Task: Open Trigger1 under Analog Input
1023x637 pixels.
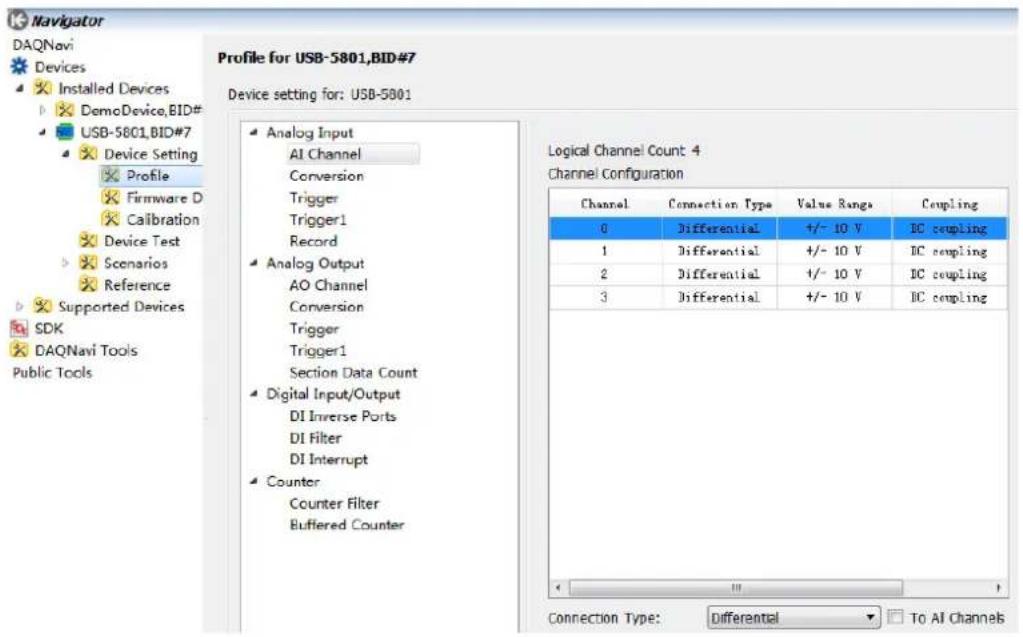Action: (x=318, y=219)
